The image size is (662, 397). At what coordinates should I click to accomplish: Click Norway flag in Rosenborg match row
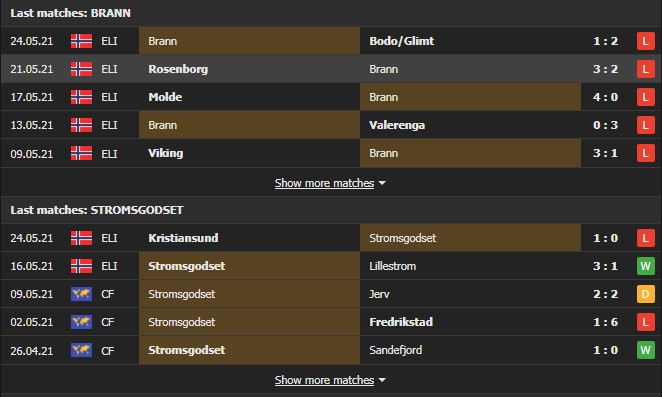point(81,69)
